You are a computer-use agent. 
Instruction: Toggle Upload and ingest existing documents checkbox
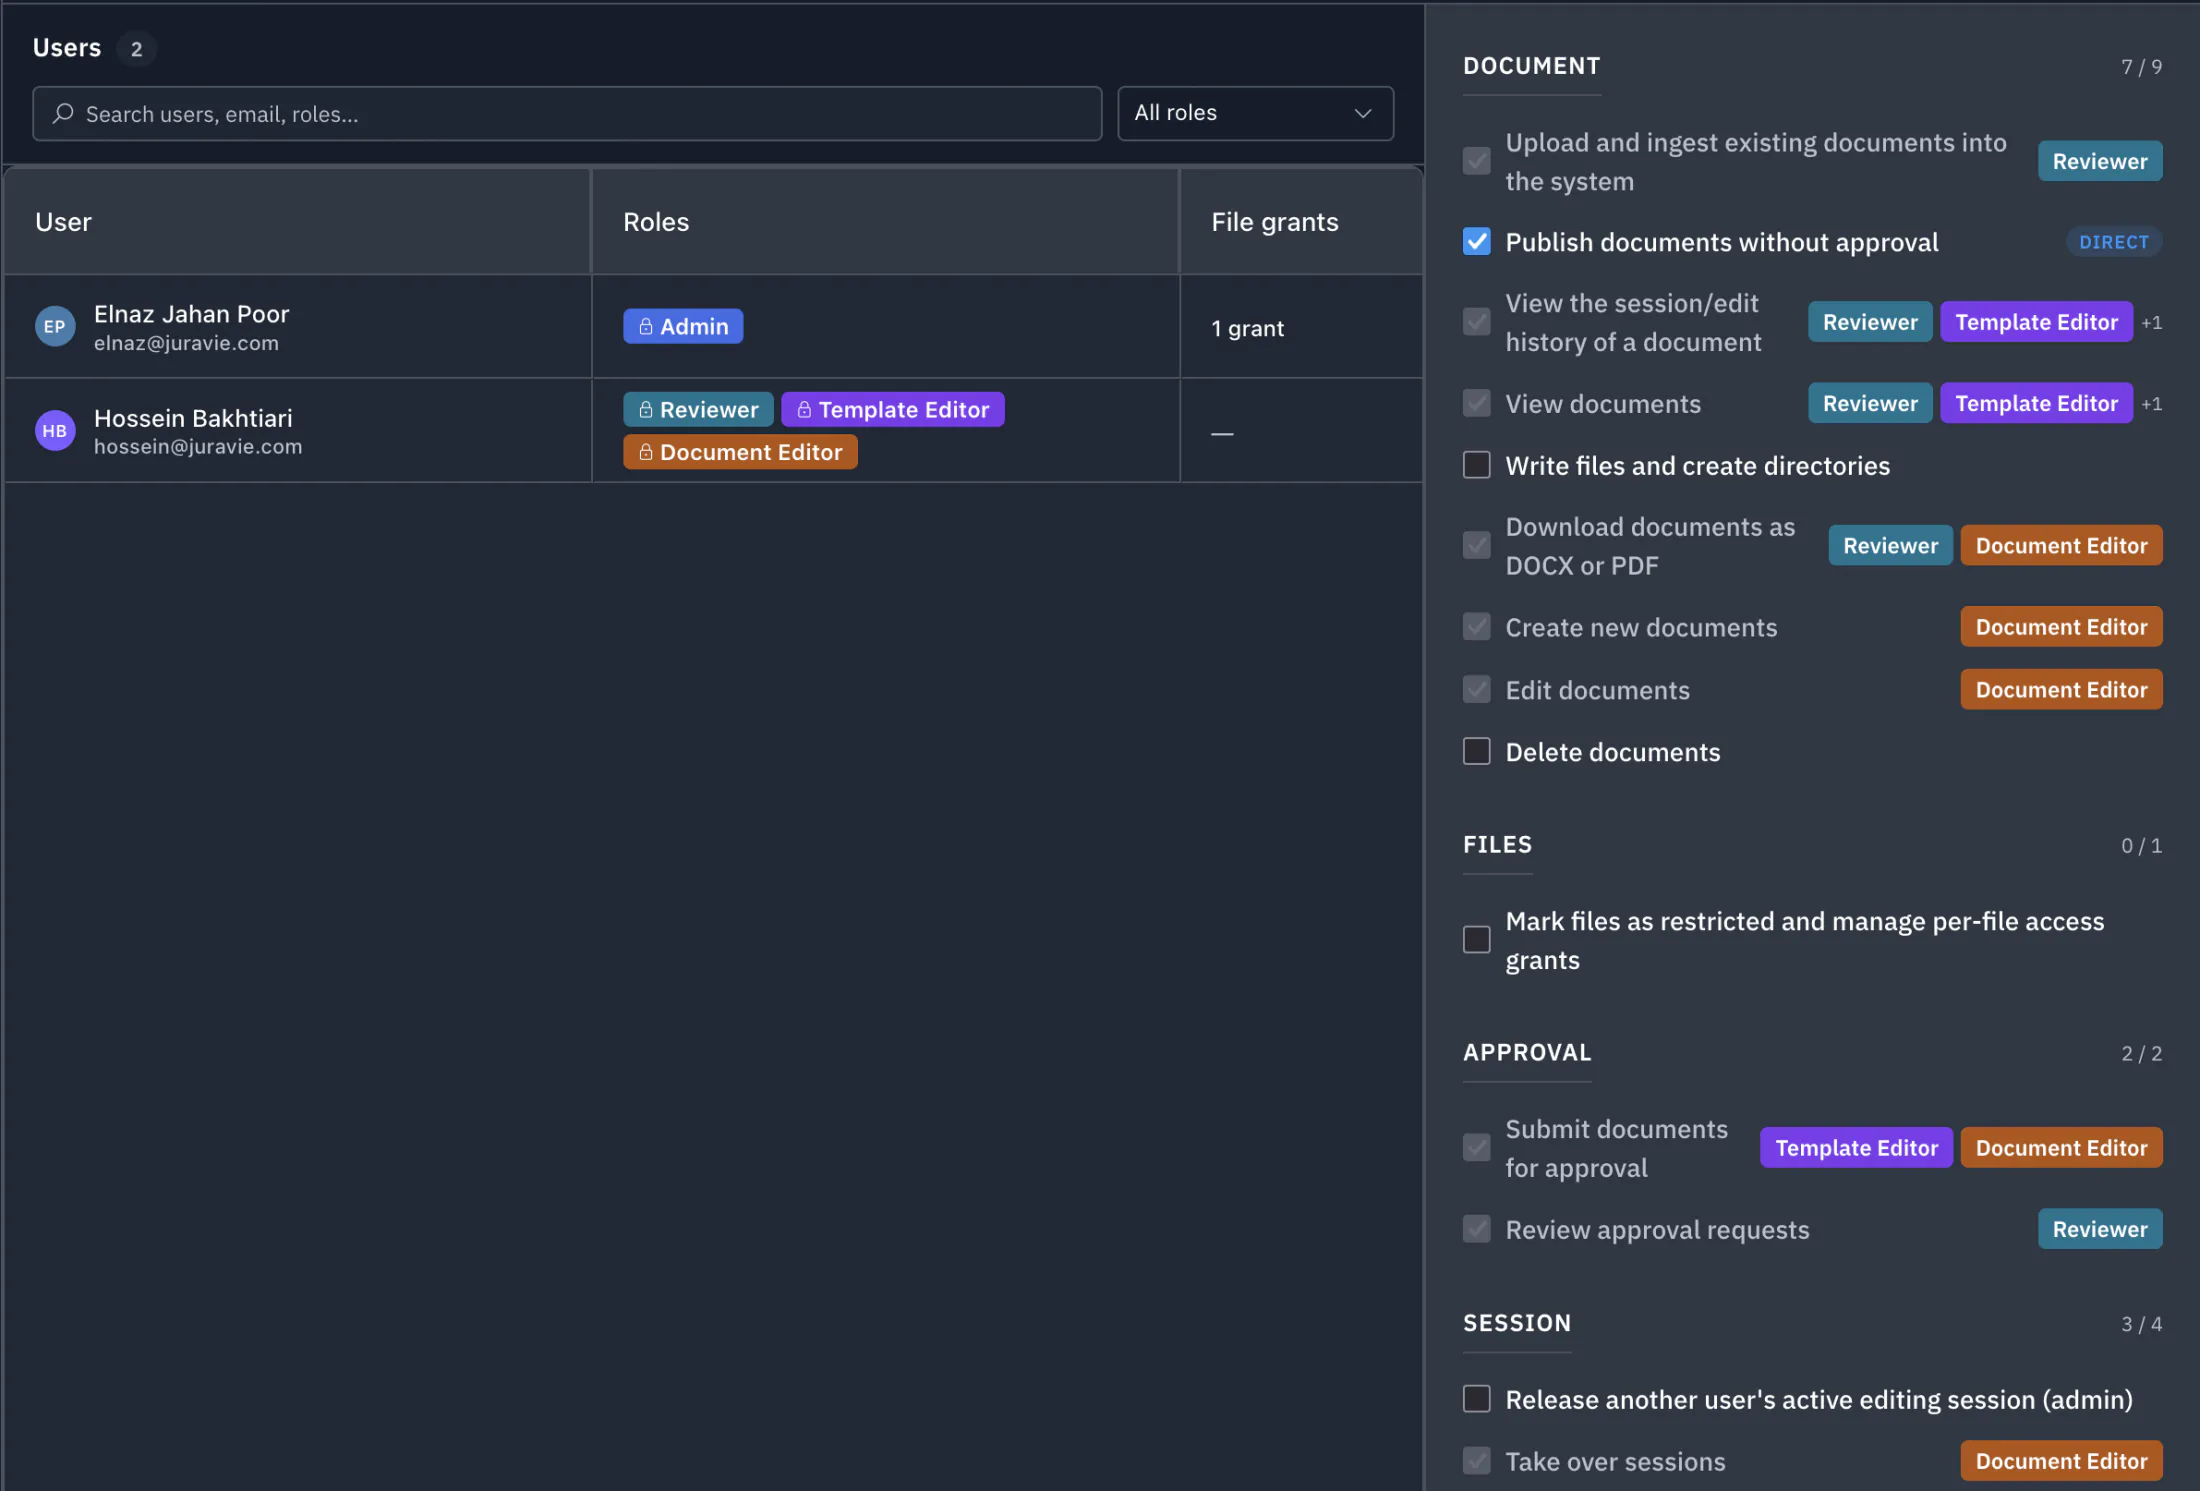pos(1477,161)
